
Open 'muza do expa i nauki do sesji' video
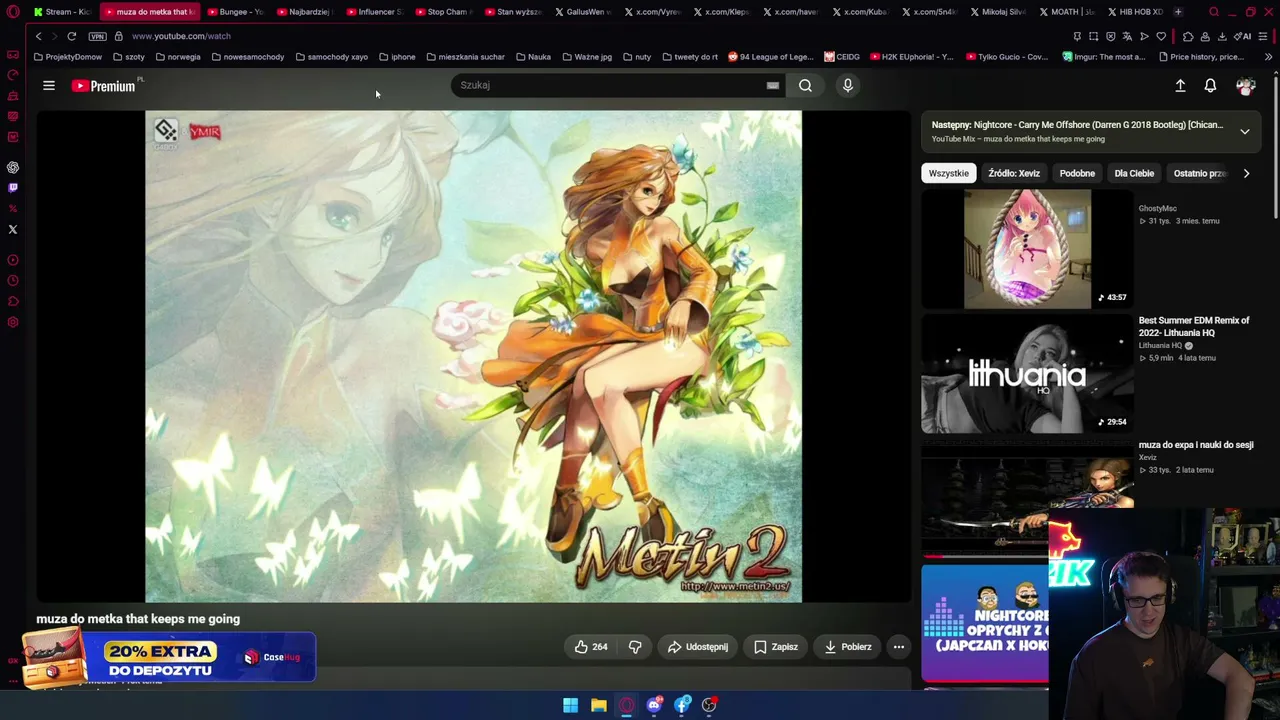[x=1196, y=445]
